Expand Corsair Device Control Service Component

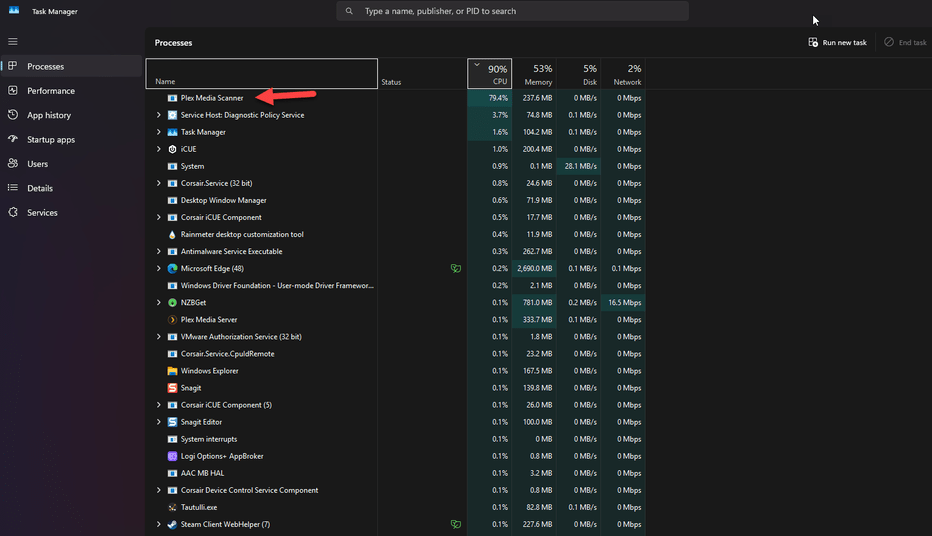159,490
